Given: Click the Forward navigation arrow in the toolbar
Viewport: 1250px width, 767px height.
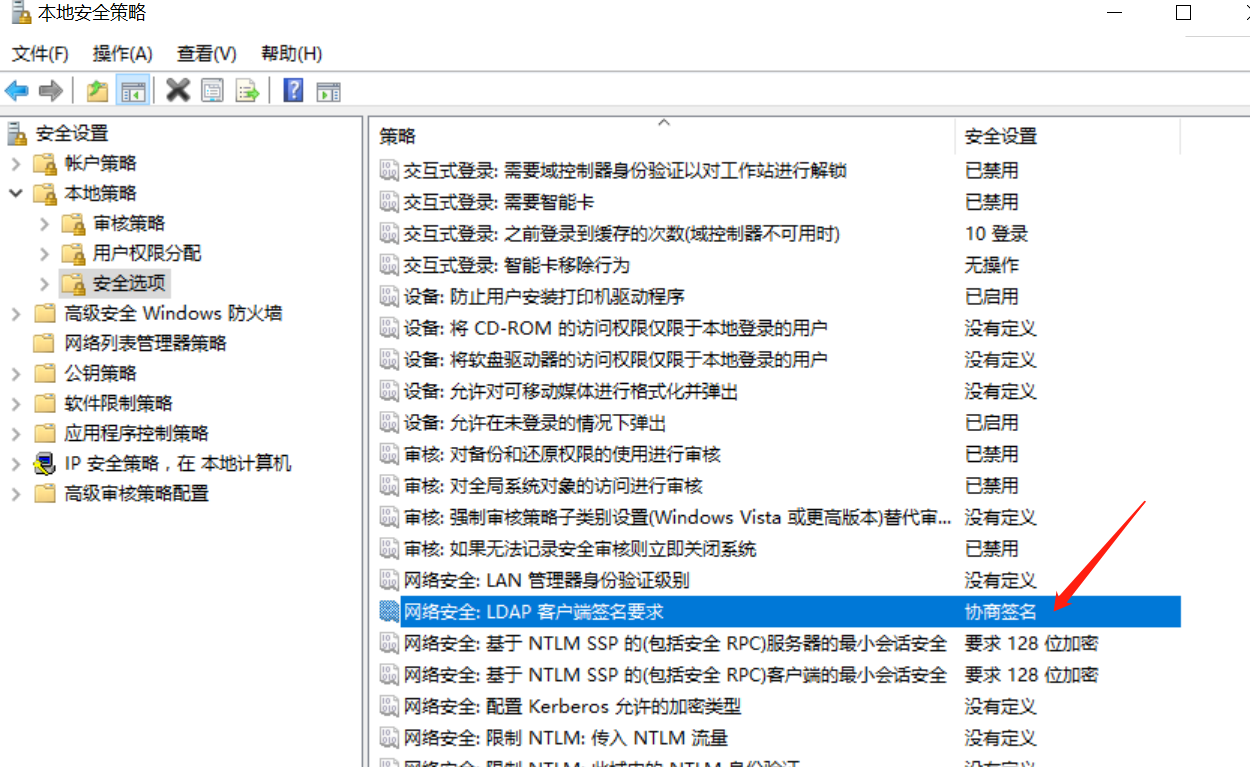Looking at the screenshot, I should point(52,90).
